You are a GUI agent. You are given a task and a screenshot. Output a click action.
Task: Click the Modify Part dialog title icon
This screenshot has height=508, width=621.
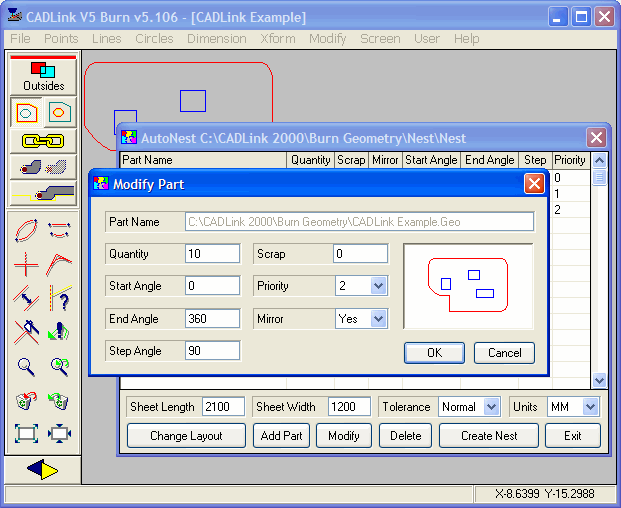click(x=101, y=184)
